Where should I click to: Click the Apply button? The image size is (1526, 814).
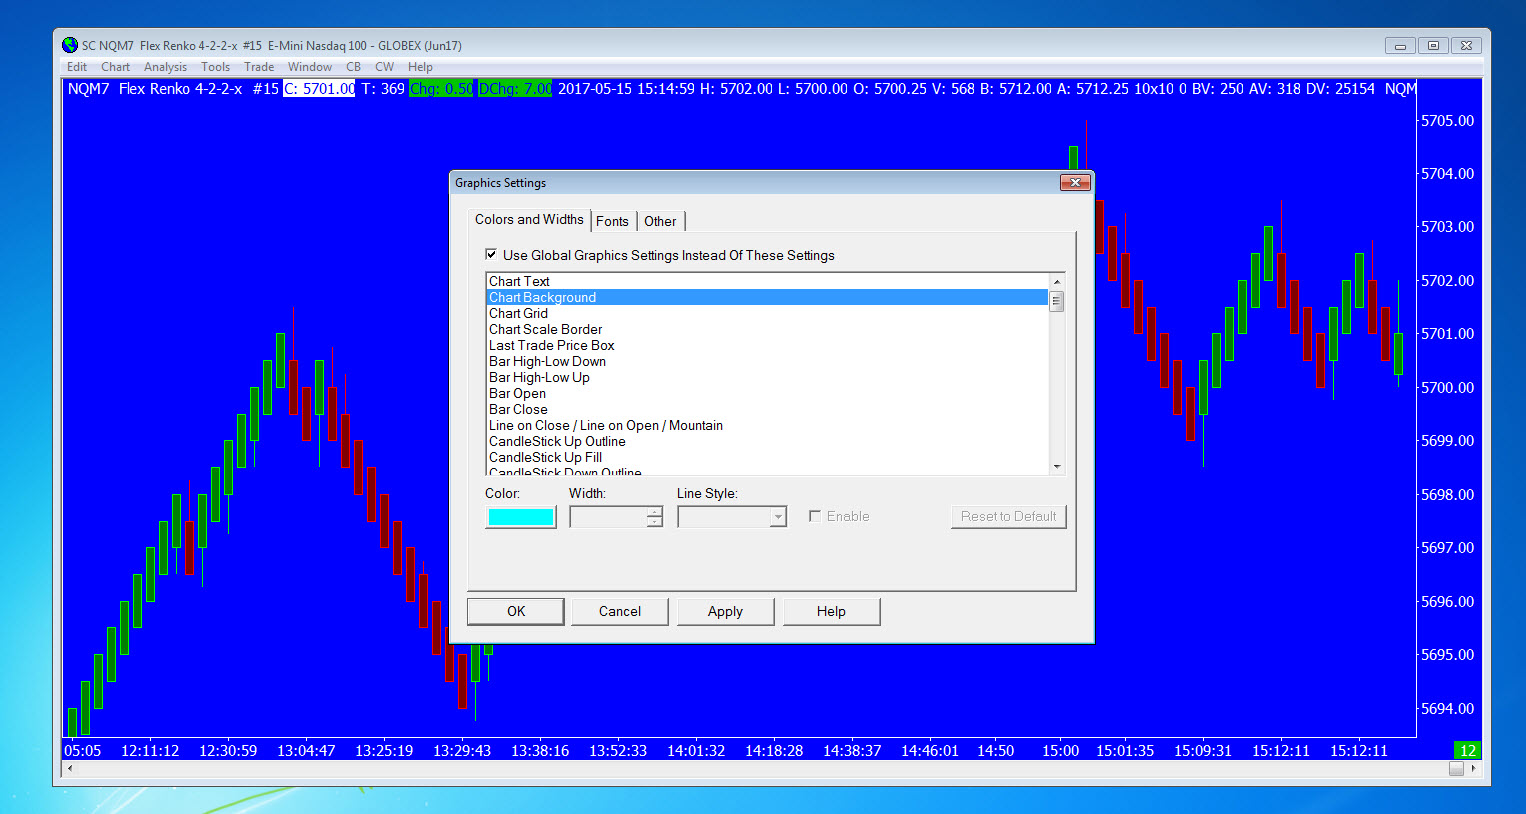[725, 611]
